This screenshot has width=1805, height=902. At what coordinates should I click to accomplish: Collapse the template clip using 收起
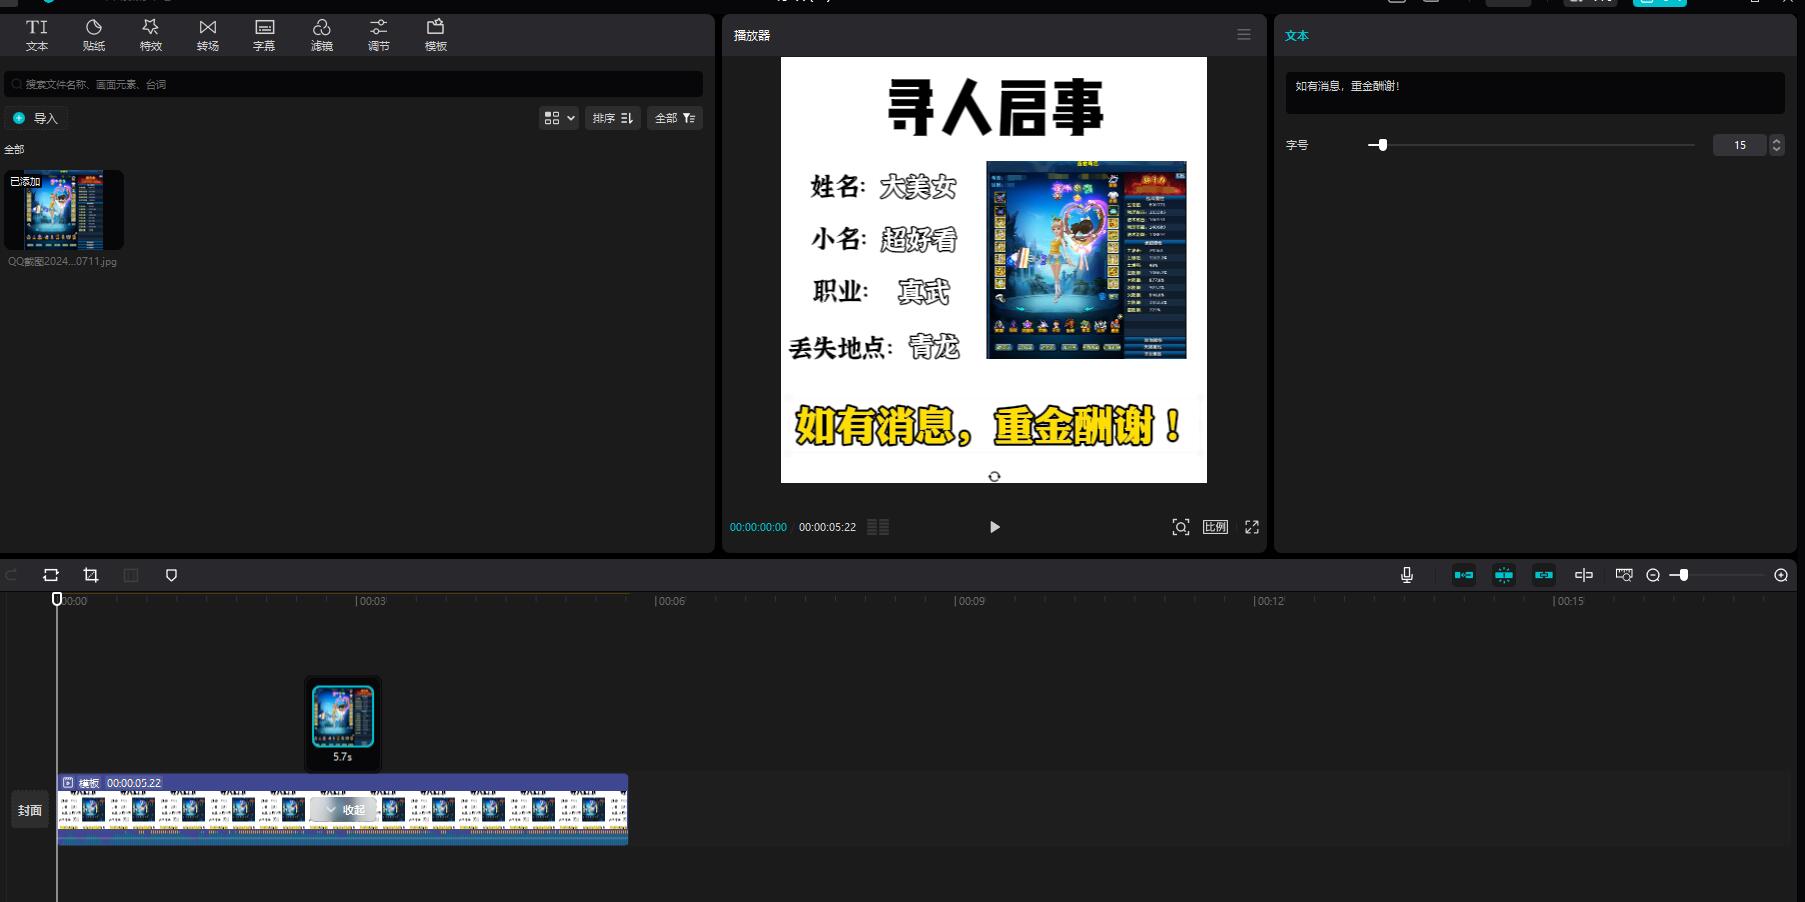345,810
